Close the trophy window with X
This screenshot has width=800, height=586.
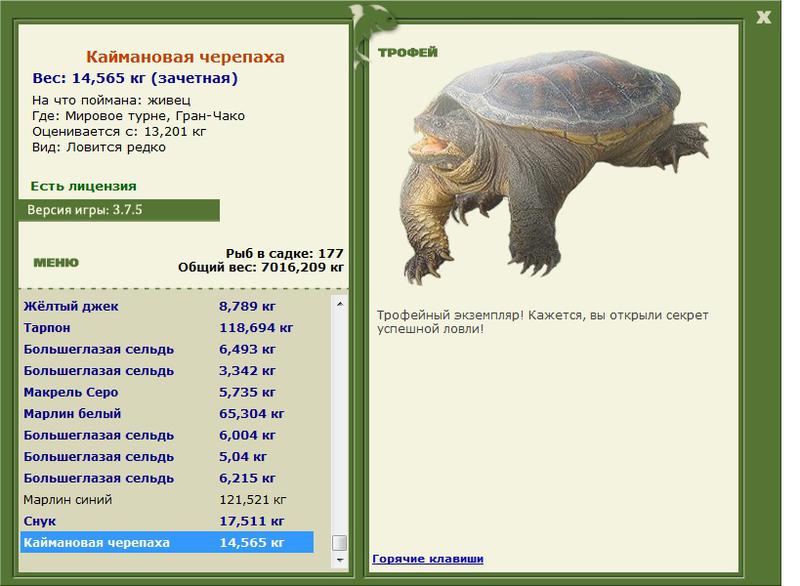(763, 17)
